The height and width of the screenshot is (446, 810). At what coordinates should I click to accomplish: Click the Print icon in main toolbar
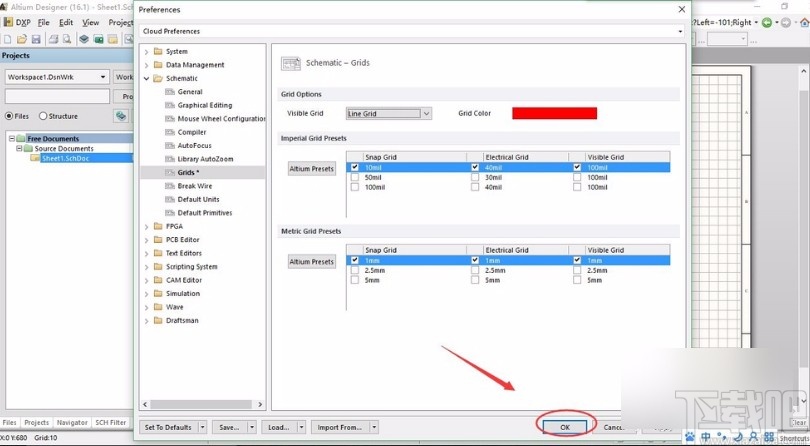click(53, 39)
